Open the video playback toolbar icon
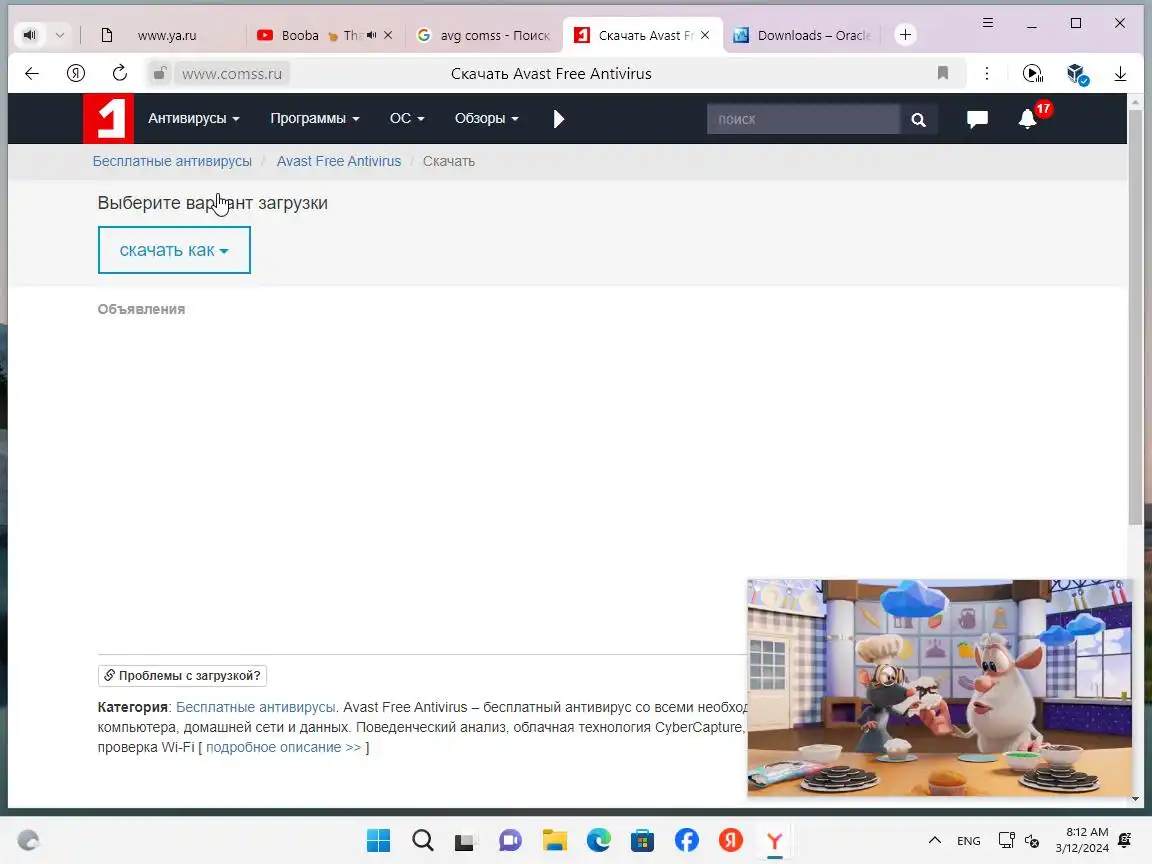This screenshot has width=1152, height=864. [x=1032, y=73]
